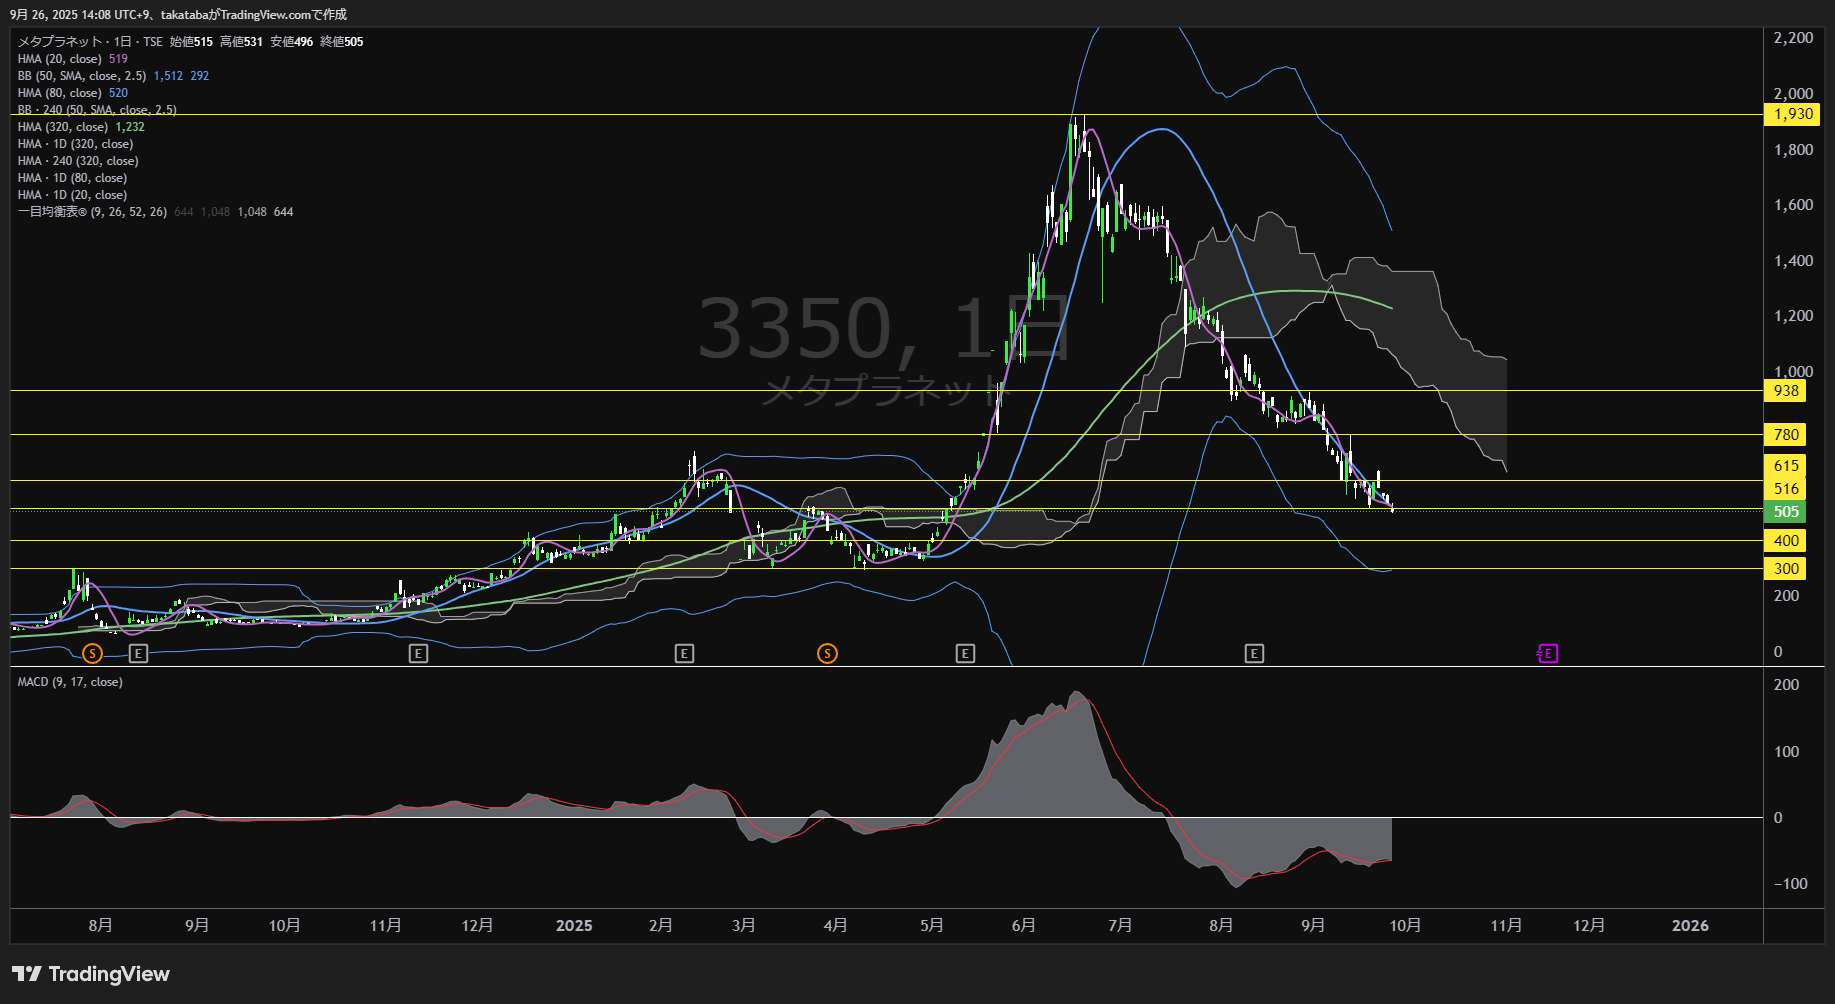Click the 2026 label on time axis
This screenshot has height=1004, width=1835.
tap(1690, 926)
